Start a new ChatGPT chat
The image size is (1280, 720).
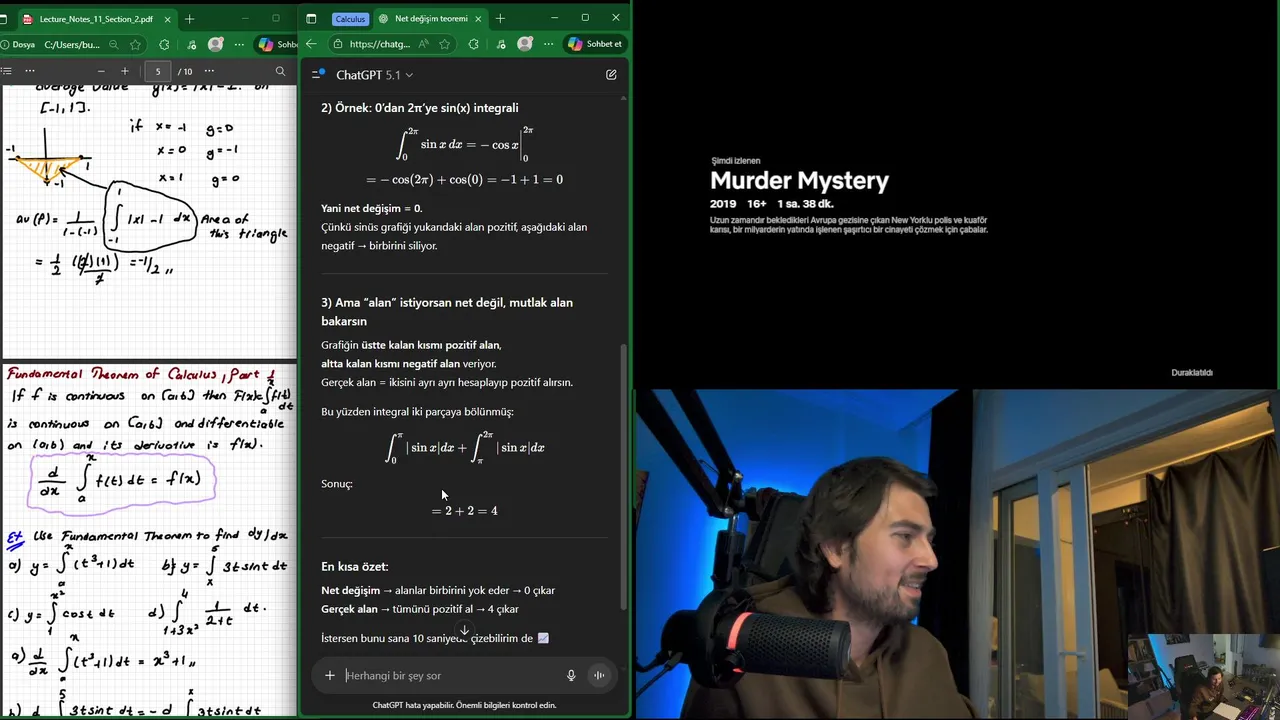tap(611, 75)
